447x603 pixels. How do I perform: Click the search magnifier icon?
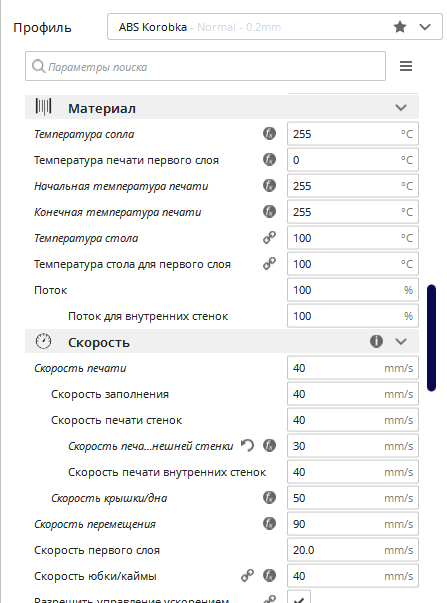coord(38,66)
